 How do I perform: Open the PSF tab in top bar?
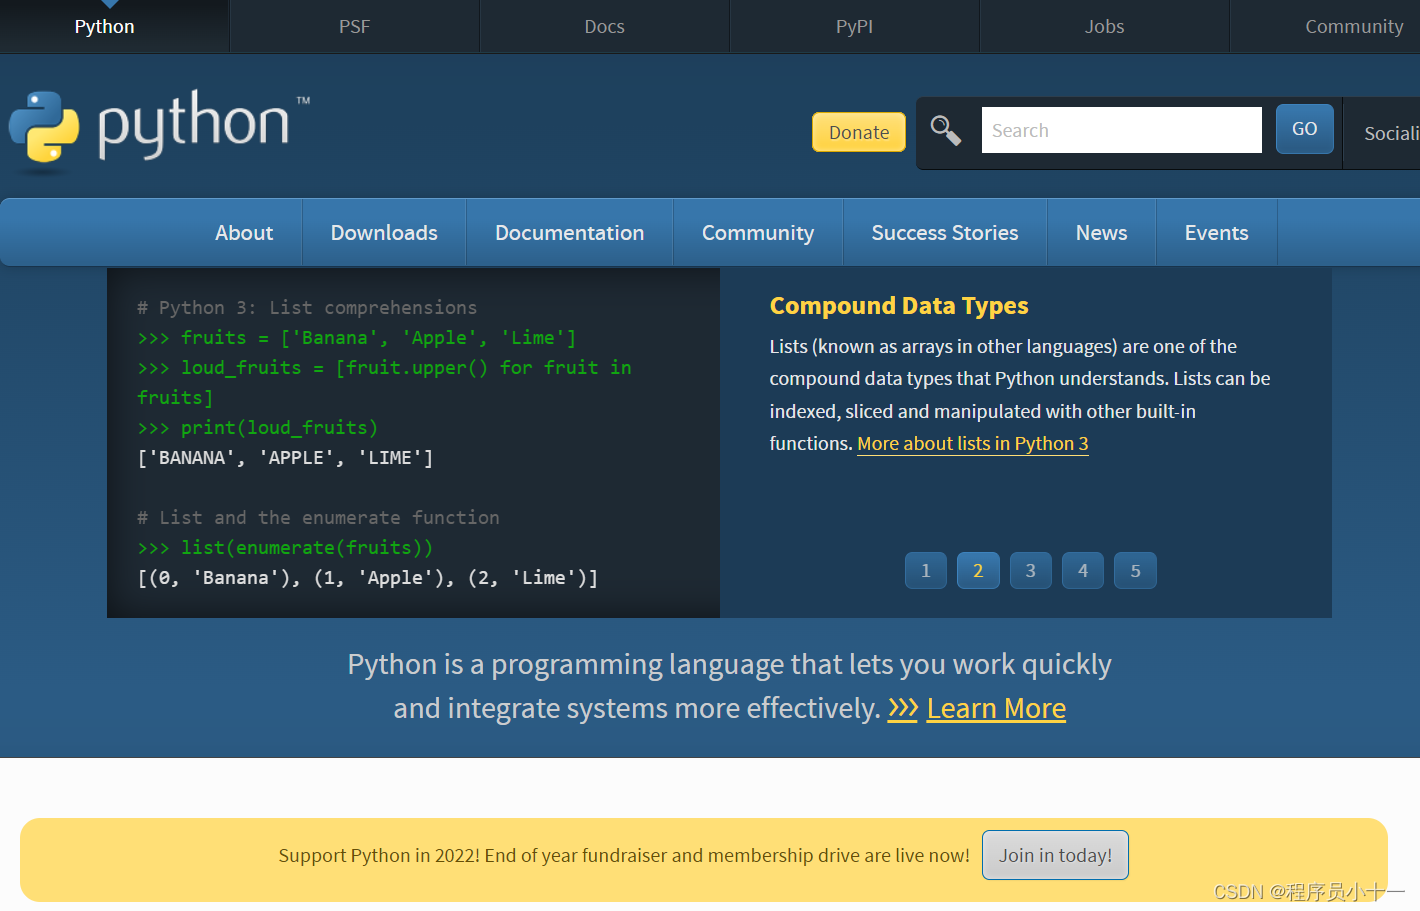[x=355, y=27]
